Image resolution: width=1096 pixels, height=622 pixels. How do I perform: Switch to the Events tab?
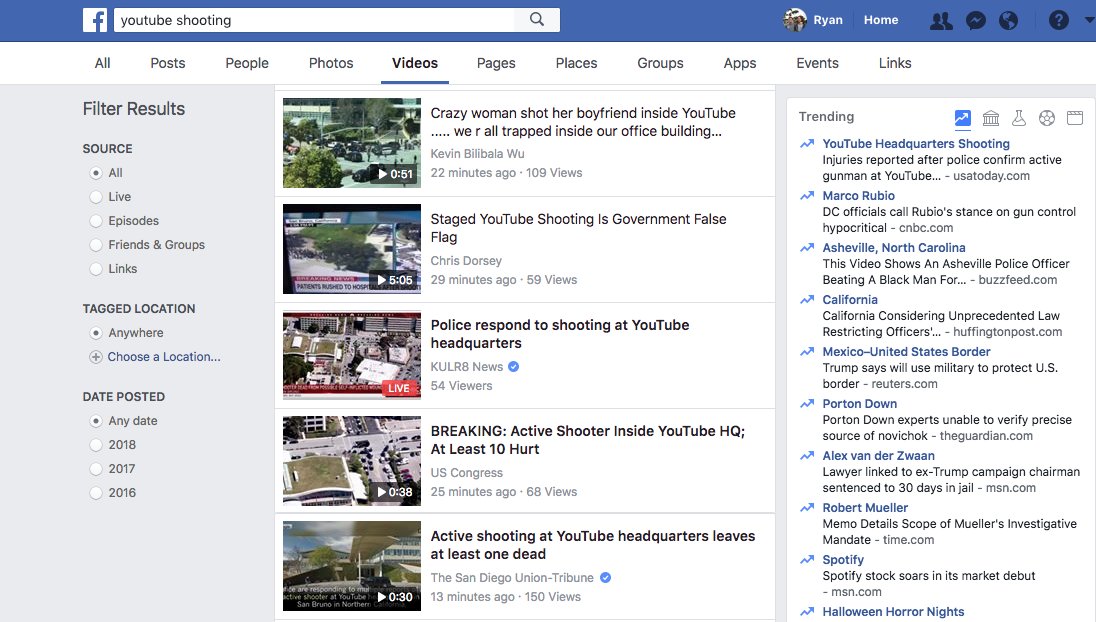pyautogui.click(x=818, y=63)
